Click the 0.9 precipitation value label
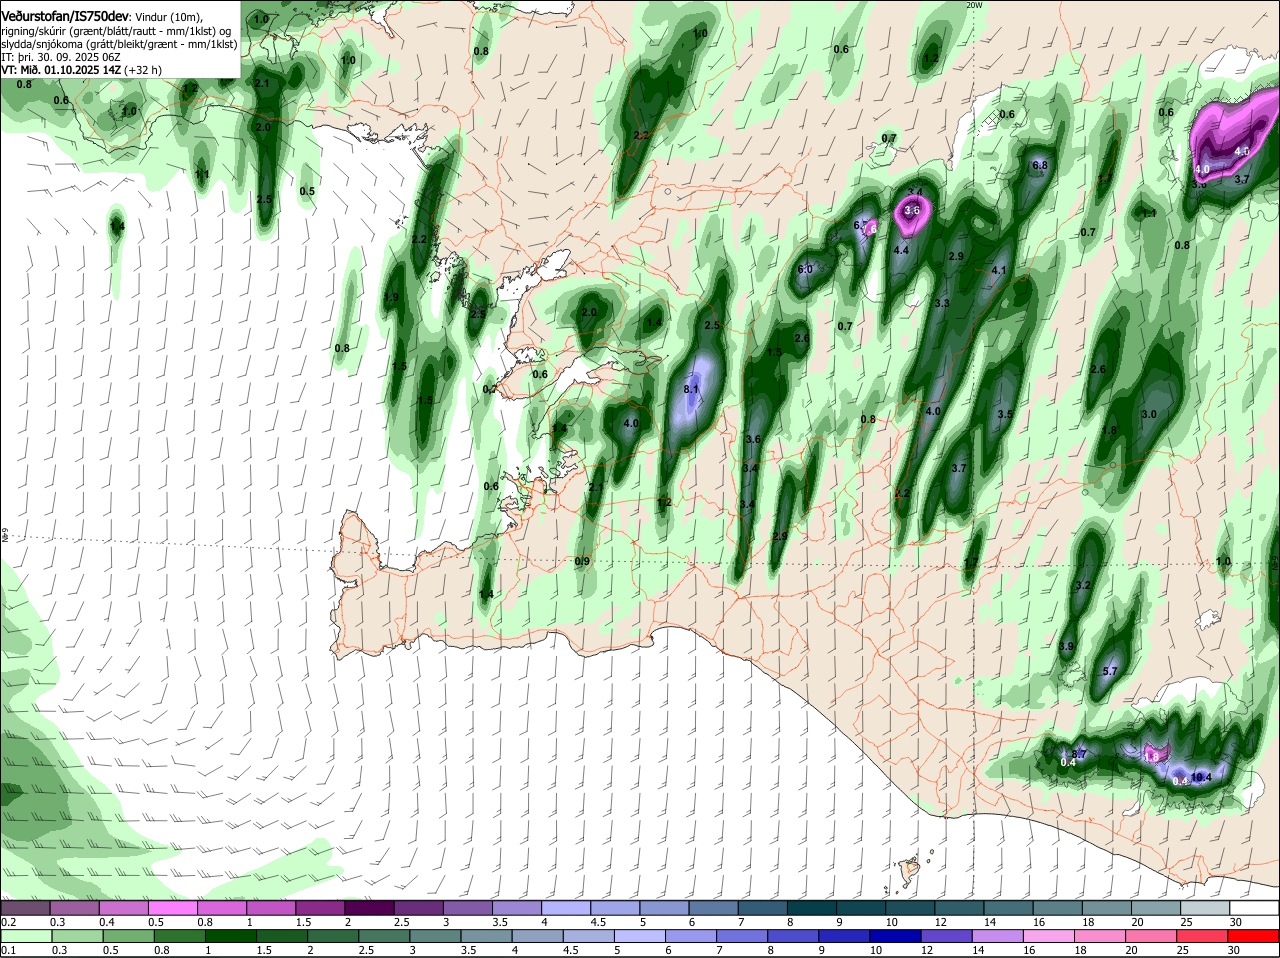Screen dimensions: 1280x958 (x=582, y=562)
